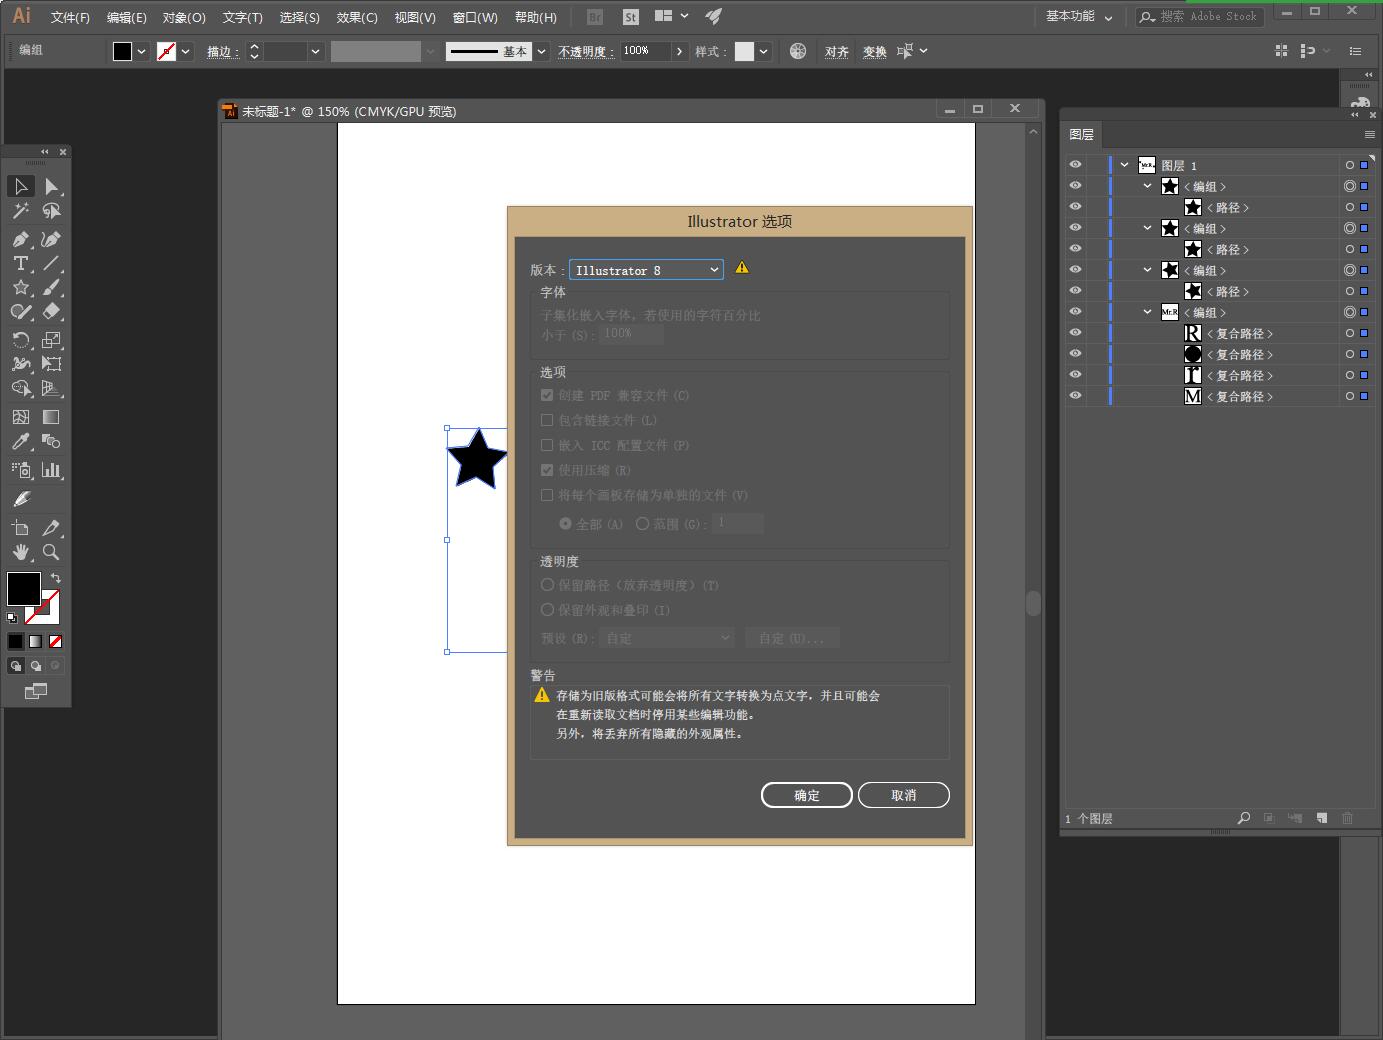1383x1040 pixels.
Task: Open the 编辑(E) menu
Action: click(127, 17)
